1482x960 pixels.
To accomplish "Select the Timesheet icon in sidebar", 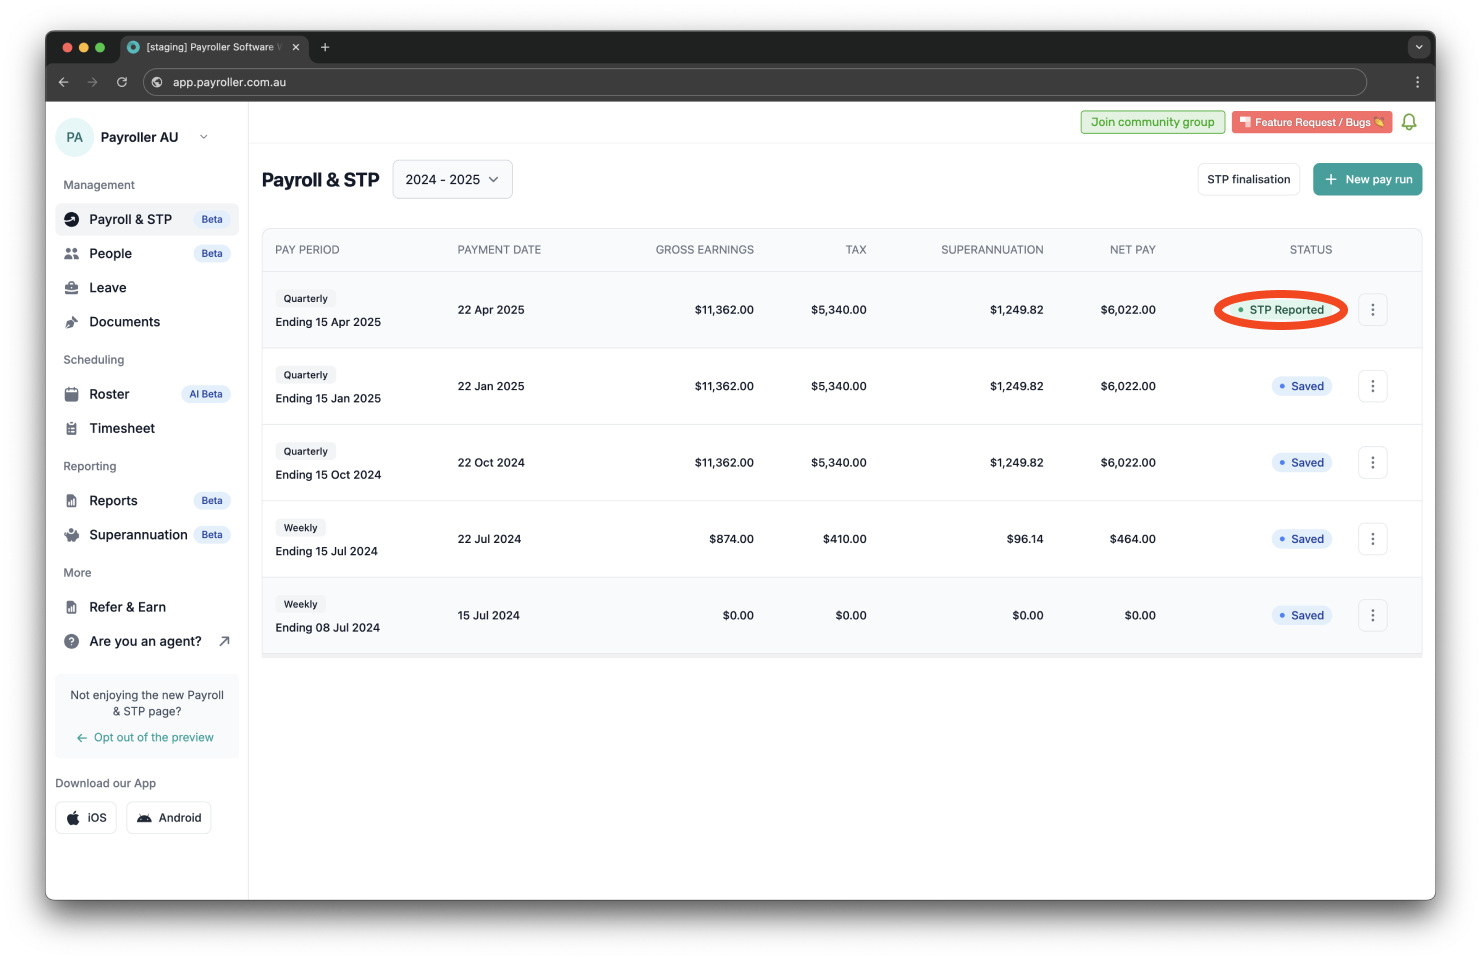I will (71, 428).
